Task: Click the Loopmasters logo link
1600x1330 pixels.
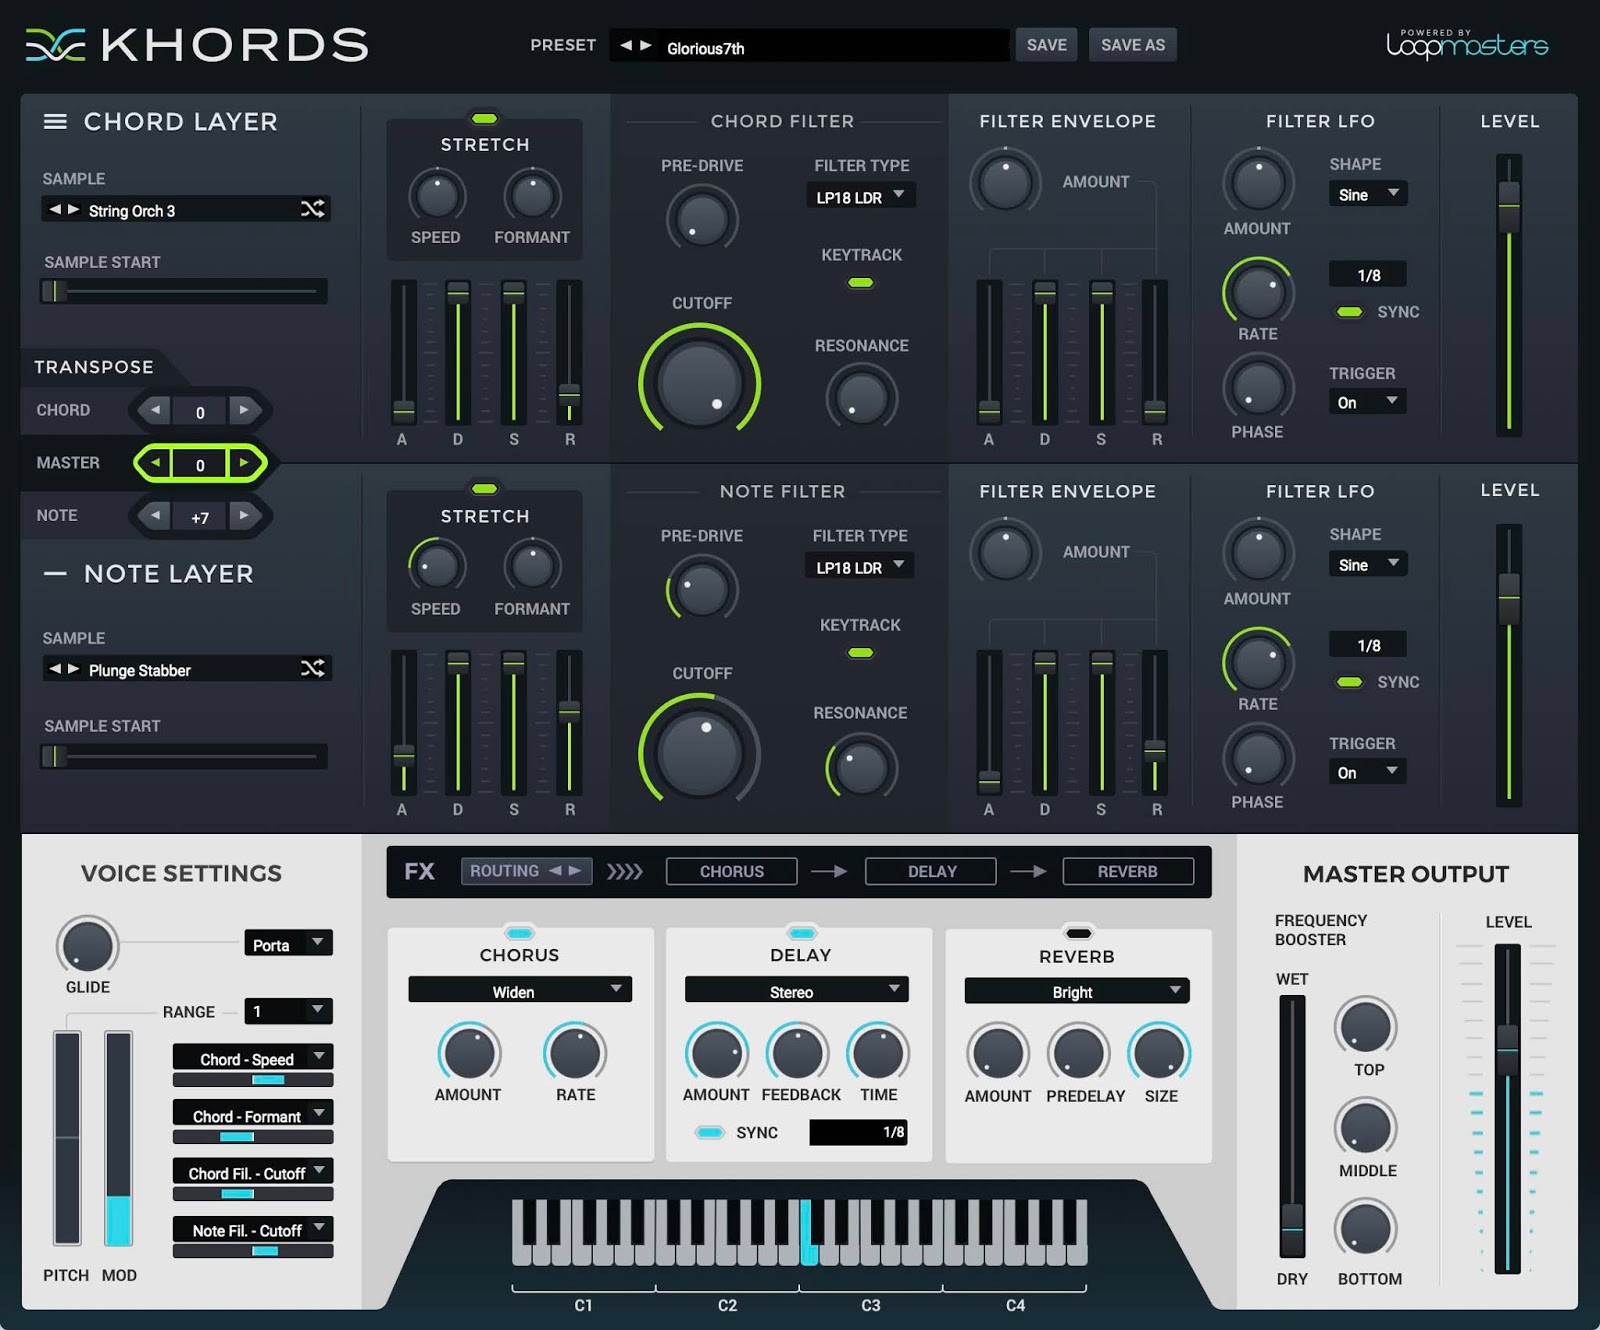Action: [x=1467, y=44]
